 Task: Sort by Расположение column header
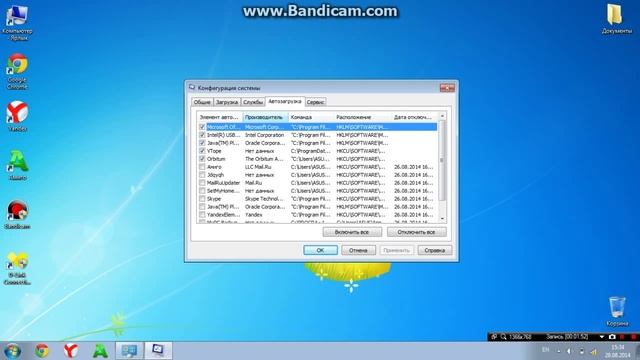[x=362, y=117]
